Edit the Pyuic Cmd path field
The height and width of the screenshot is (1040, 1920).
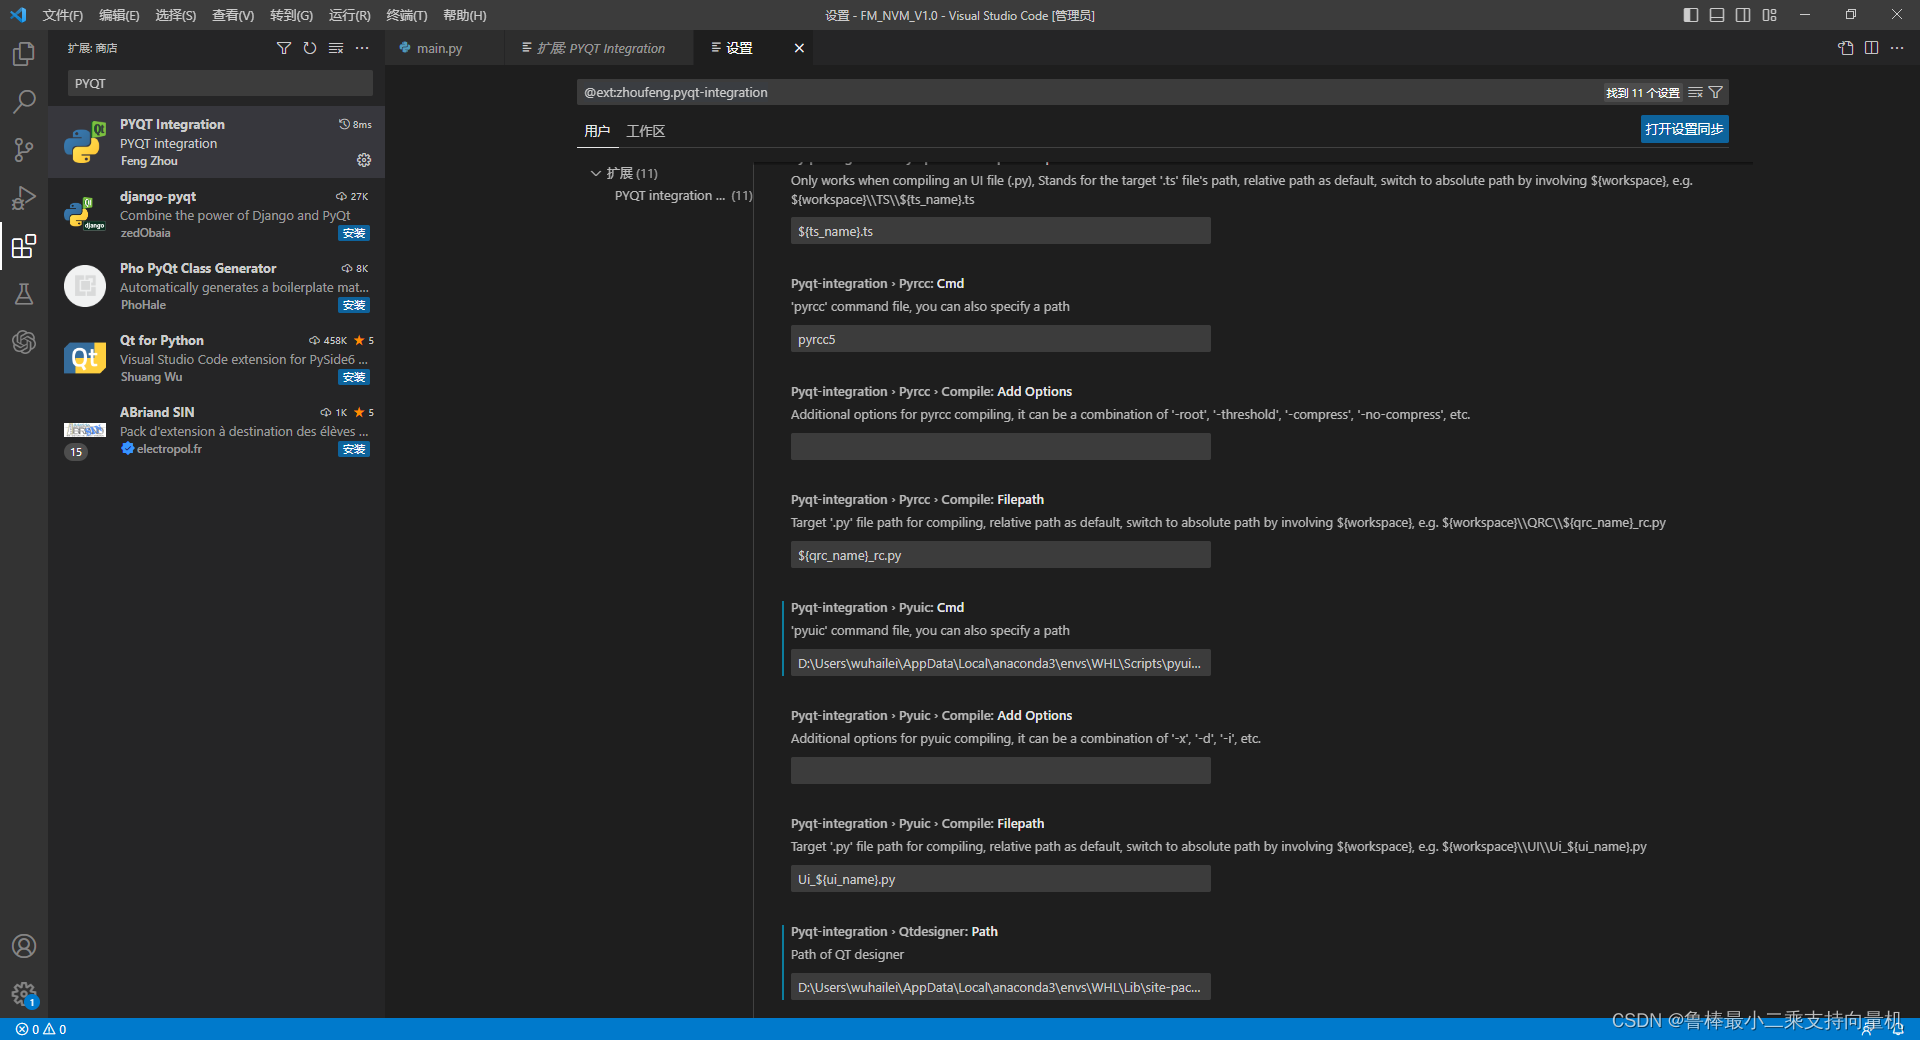[x=1000, y=663]
